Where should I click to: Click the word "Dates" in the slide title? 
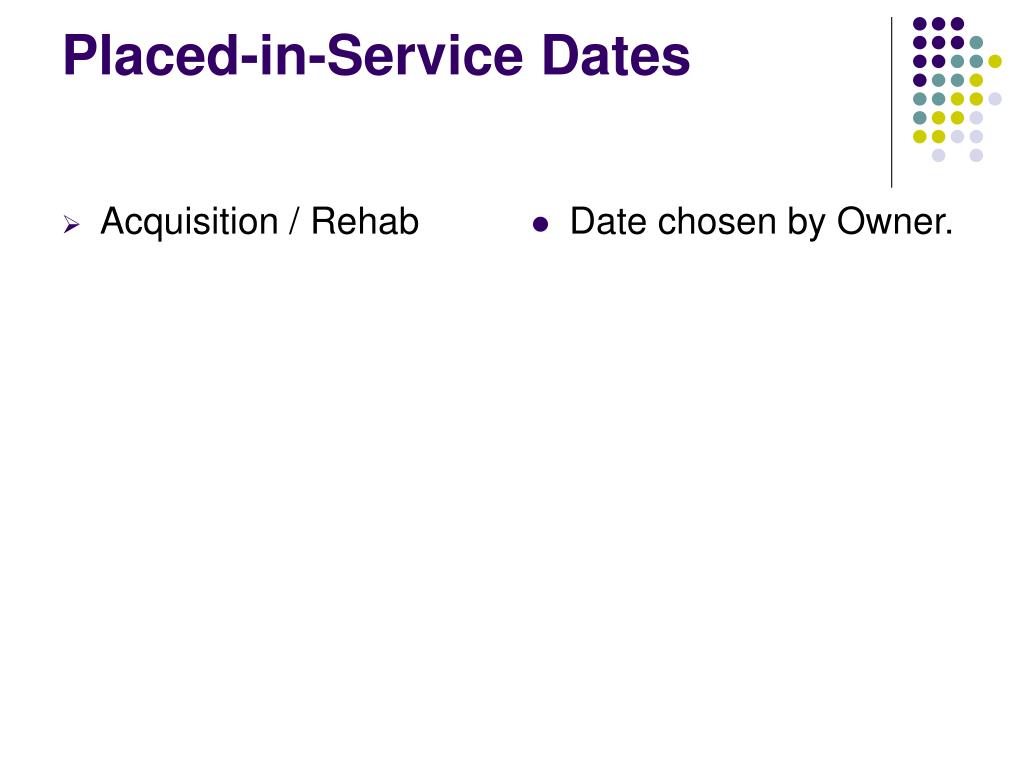[615, 56]
